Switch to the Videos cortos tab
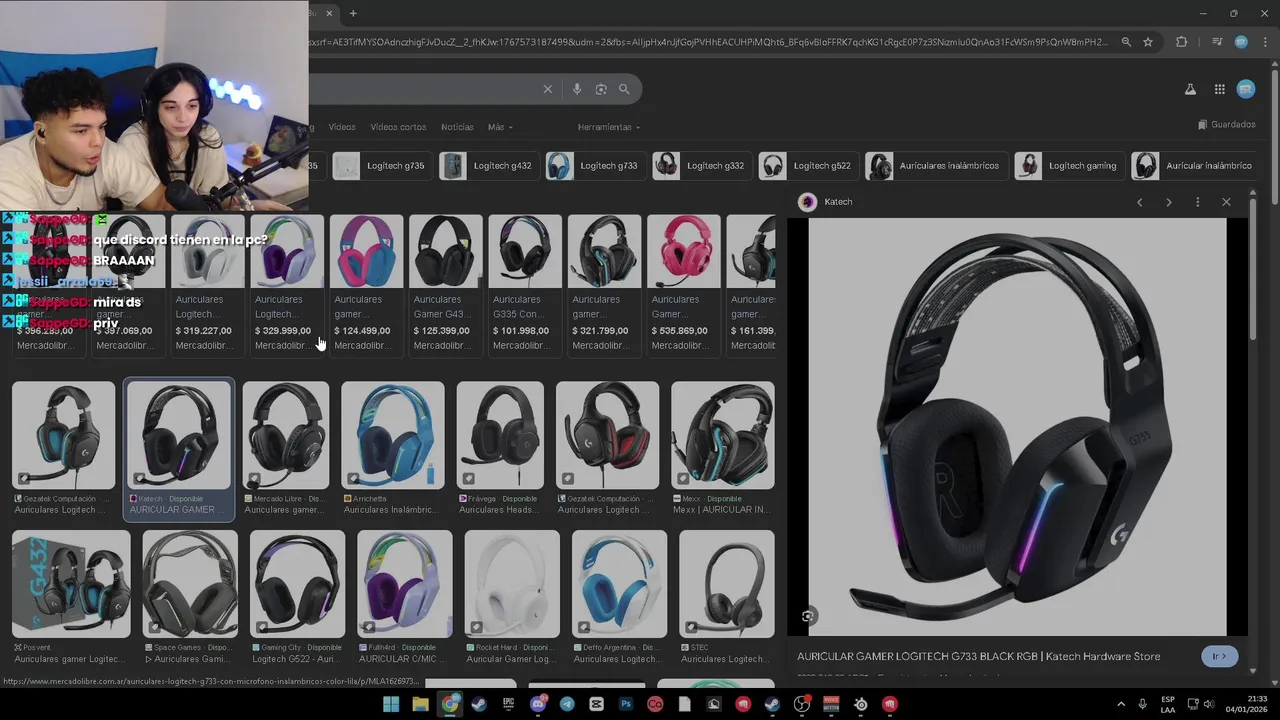Screen dimensions: 1280x720 pos(398,127)
